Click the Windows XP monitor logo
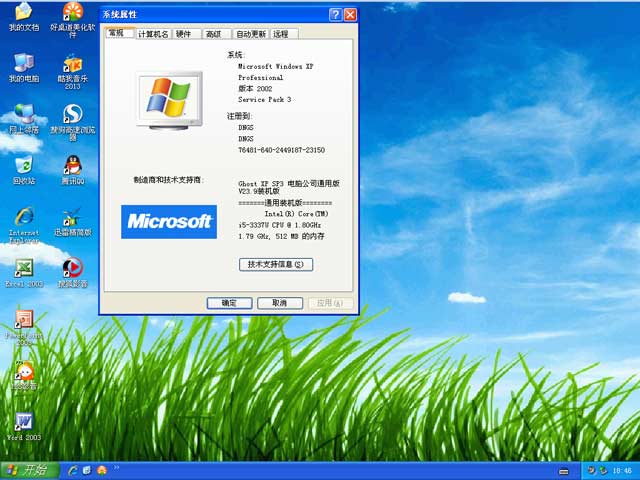Viewport: 640px width, 480px height. [x=169, y=100]
